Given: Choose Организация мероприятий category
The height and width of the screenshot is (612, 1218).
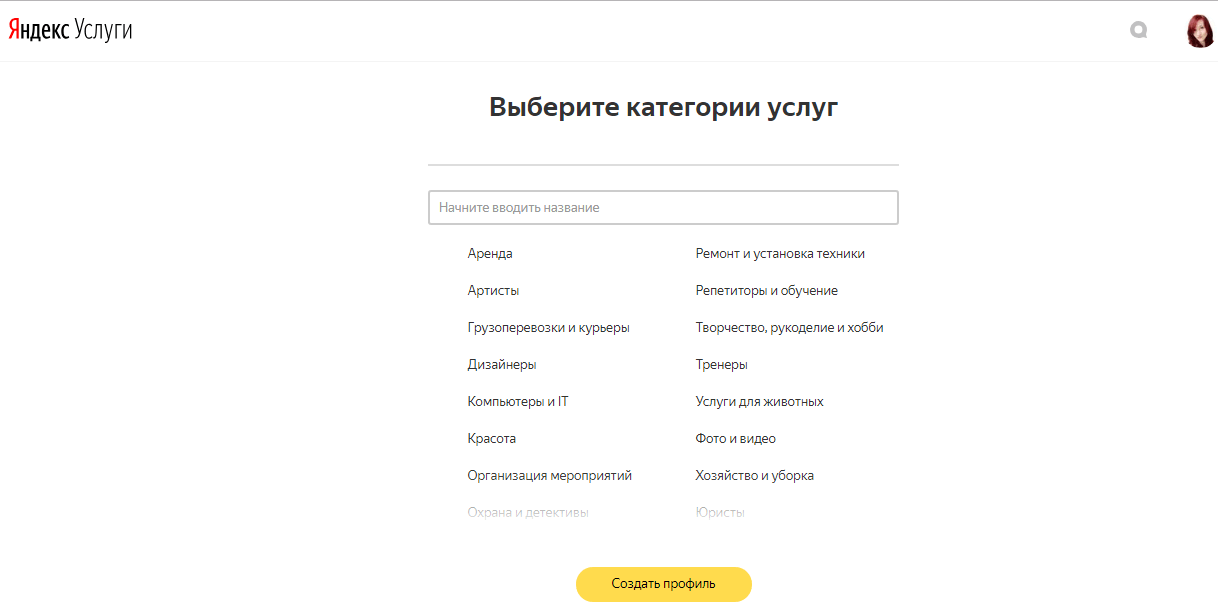Looking at the screenshot, I should pyautogui.click(x=549, y=475).
